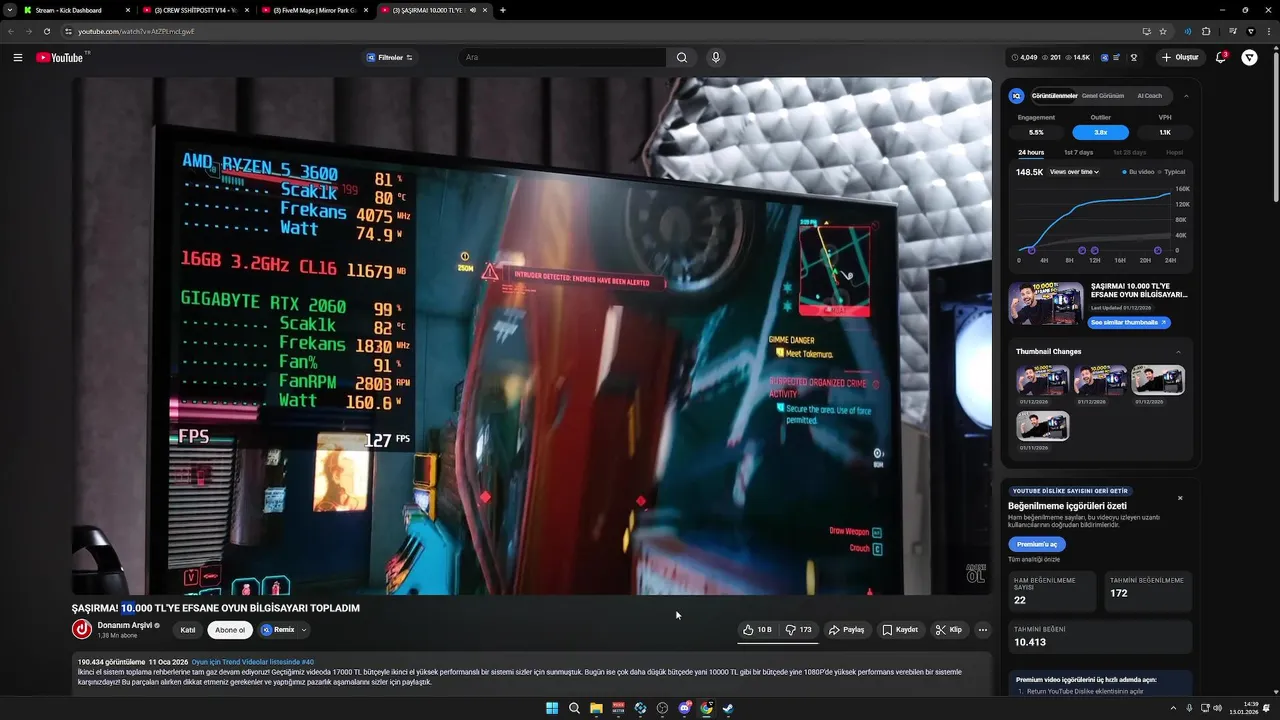The image size is (1280, 720).
Task: Open the notifications bell
Action: (1221, 57)
